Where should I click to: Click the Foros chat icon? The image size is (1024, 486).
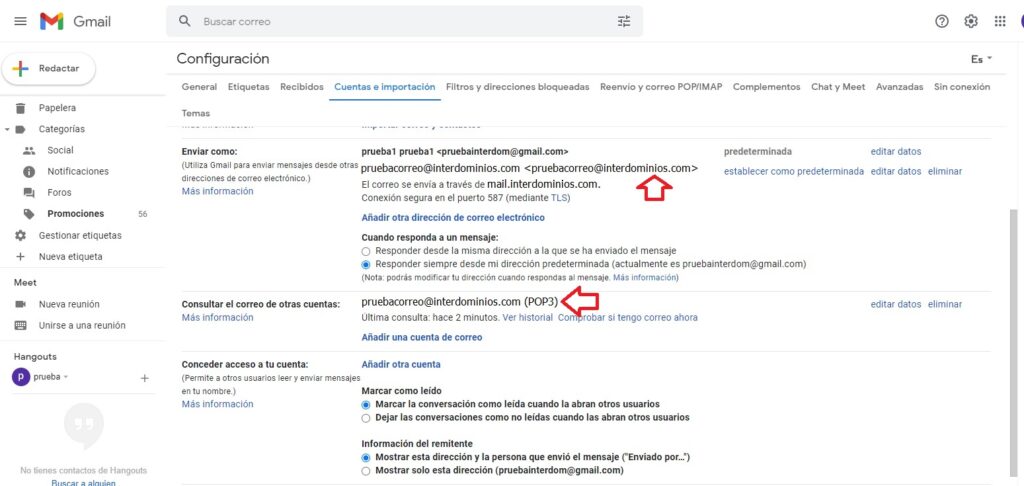coord(29,193)
